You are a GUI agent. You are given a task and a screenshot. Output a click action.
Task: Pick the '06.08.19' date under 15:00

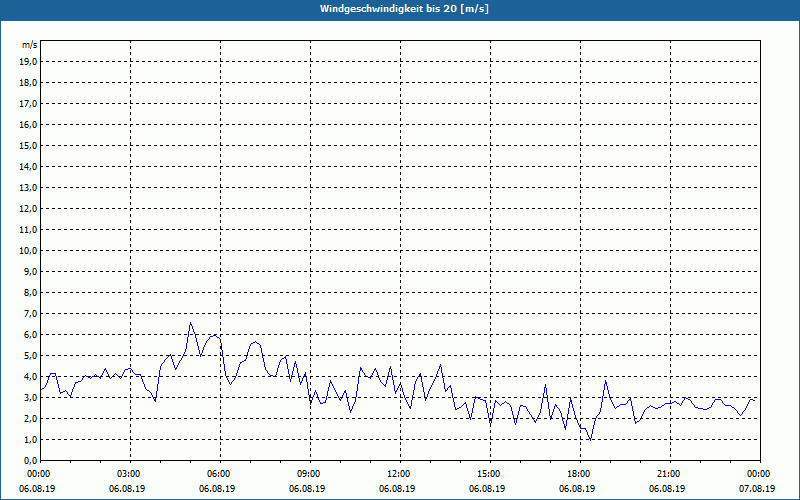click(487, 489)
